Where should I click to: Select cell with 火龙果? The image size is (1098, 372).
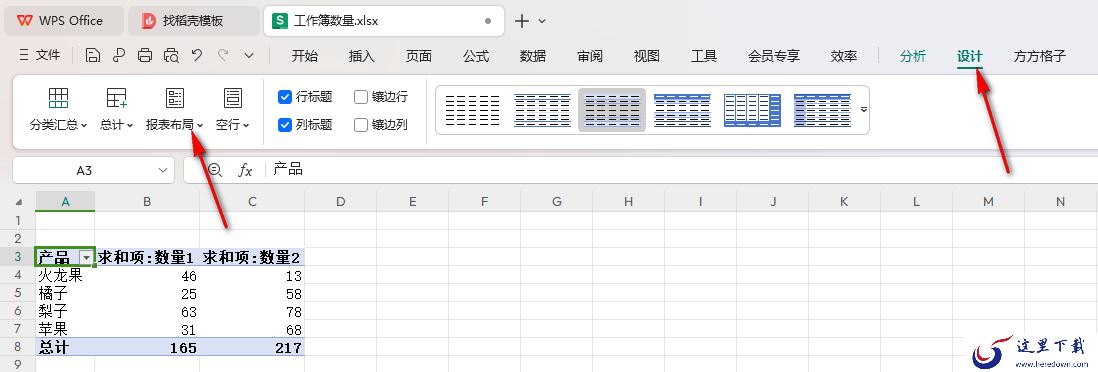65,275
